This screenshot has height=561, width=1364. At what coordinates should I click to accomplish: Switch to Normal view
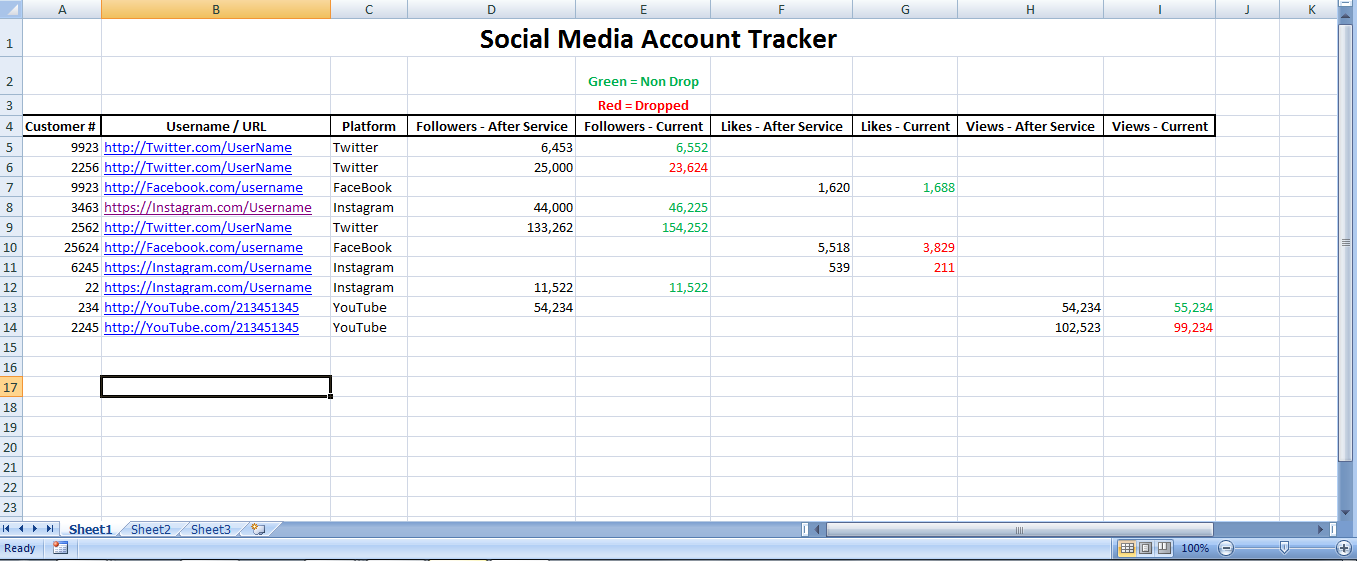1127,548
